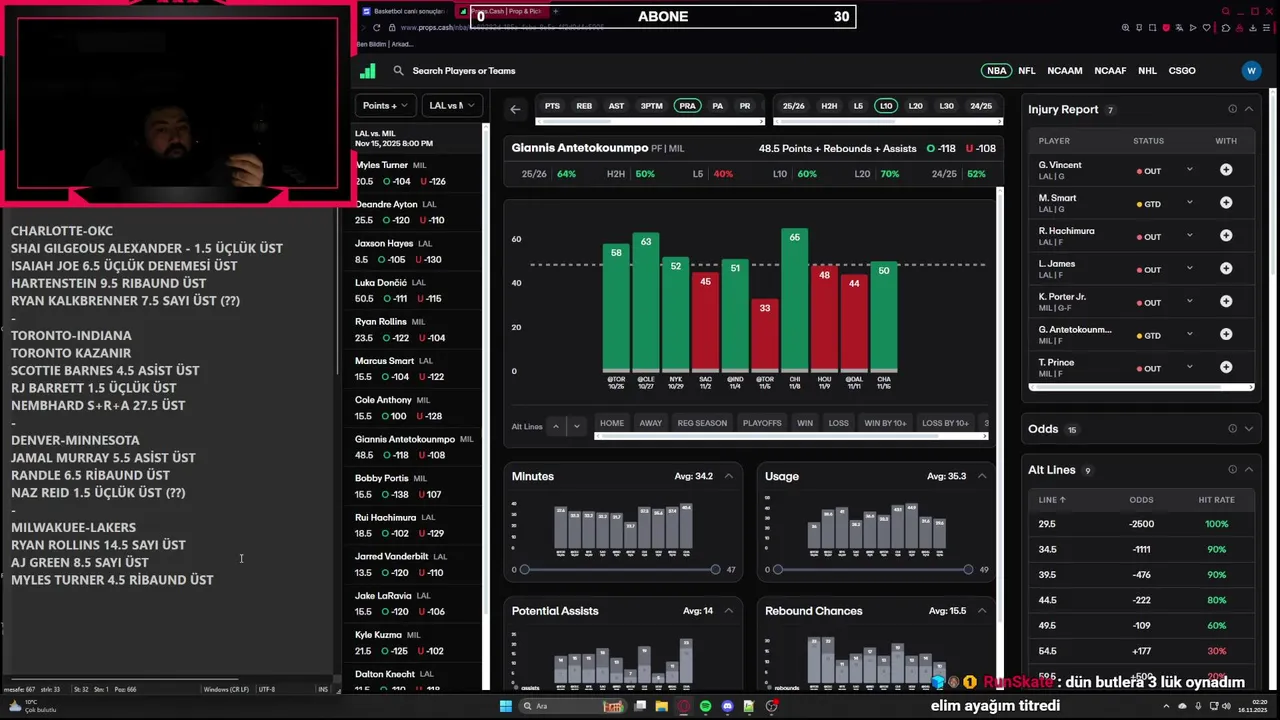This screenshot has width=1280, height=720.
Task: Raise the alt line with up arrow
Action: [556, 426]
